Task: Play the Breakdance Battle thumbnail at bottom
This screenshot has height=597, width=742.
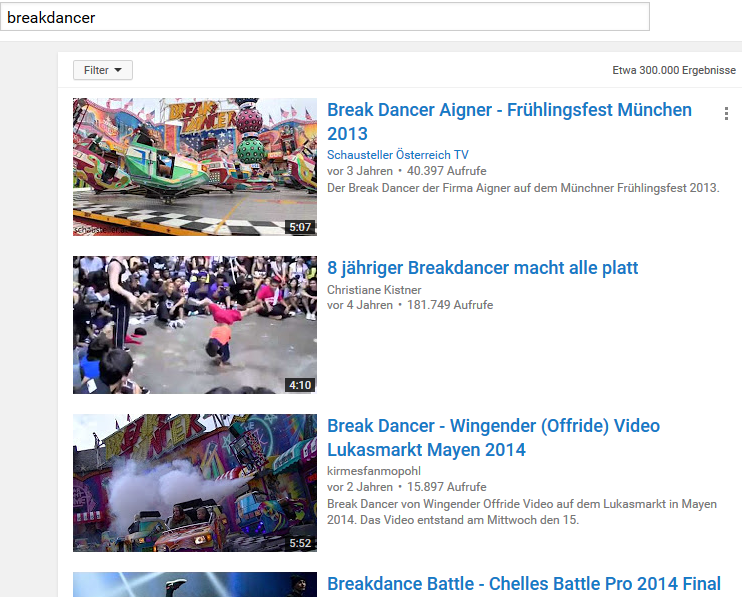Action: tap(194, 585)
